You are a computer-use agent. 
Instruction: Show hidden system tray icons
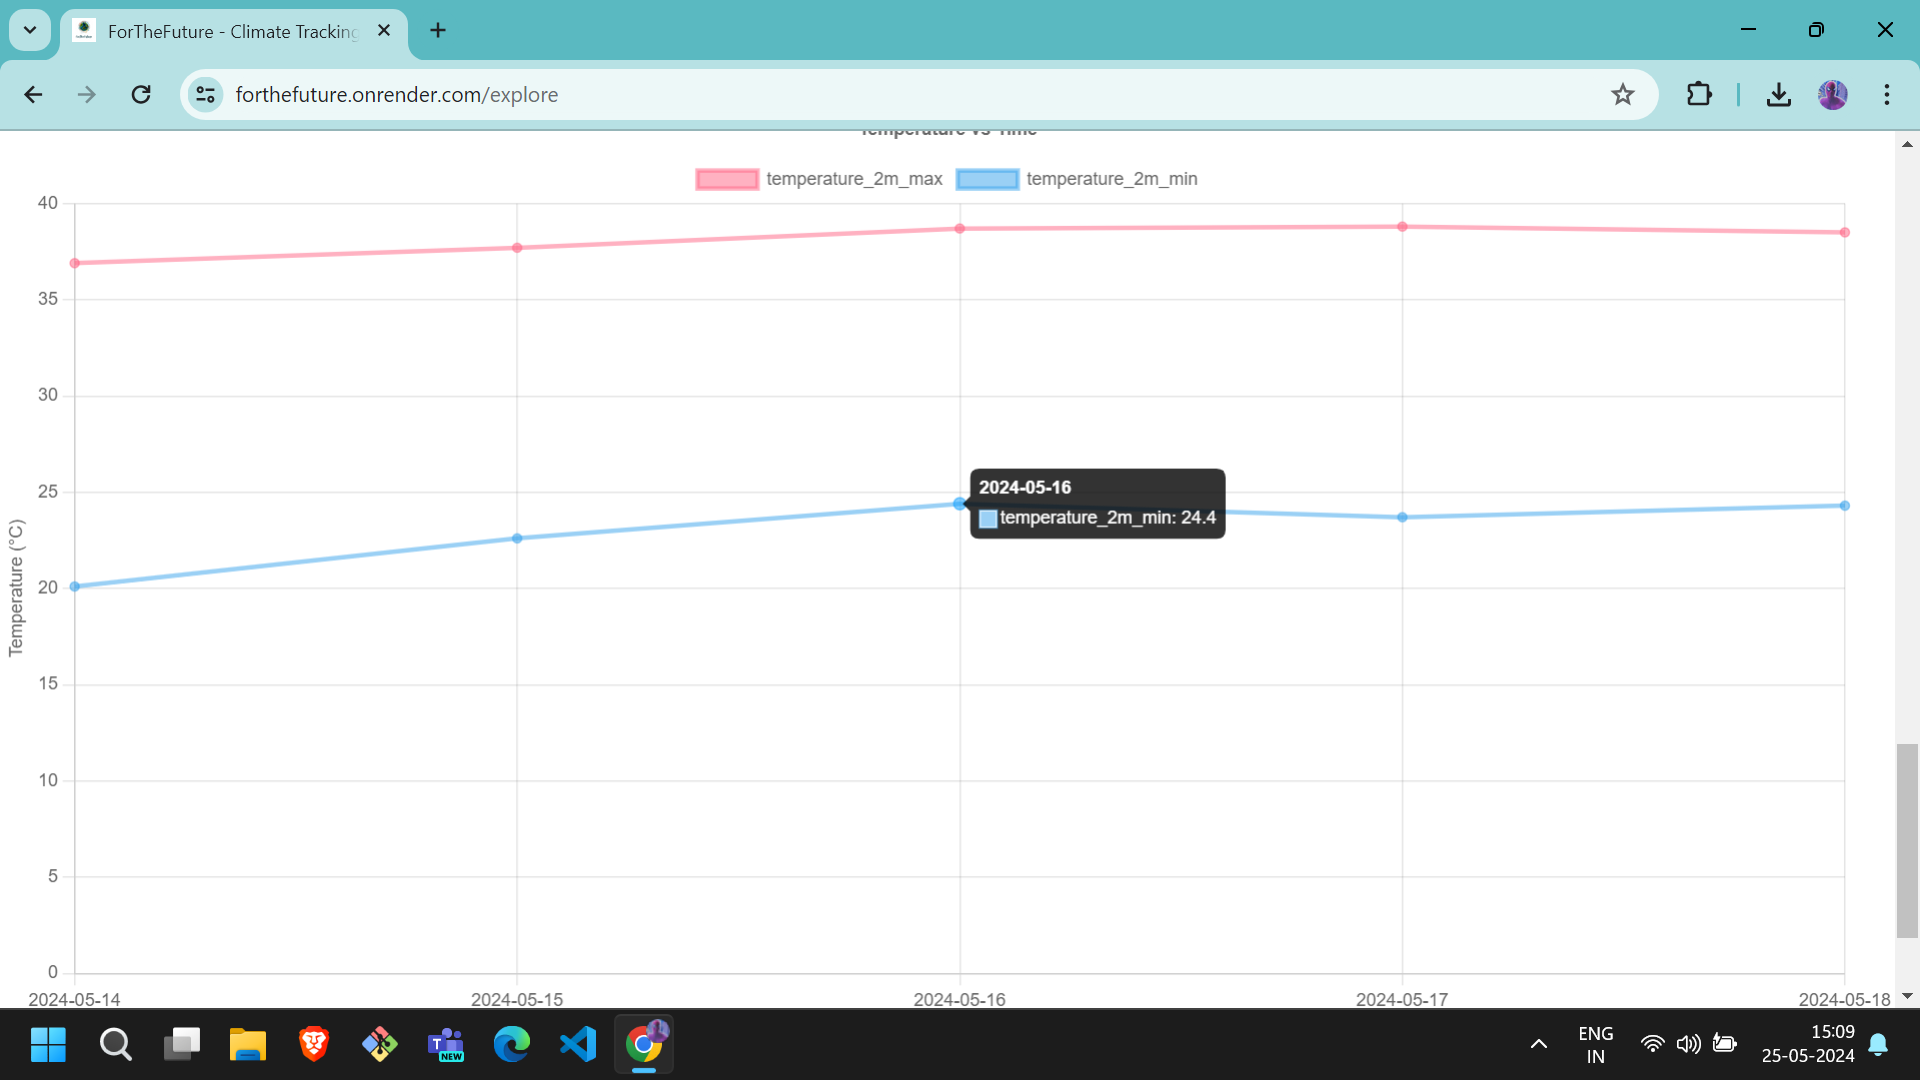pyautogui.click(x=1538, y=1044)
